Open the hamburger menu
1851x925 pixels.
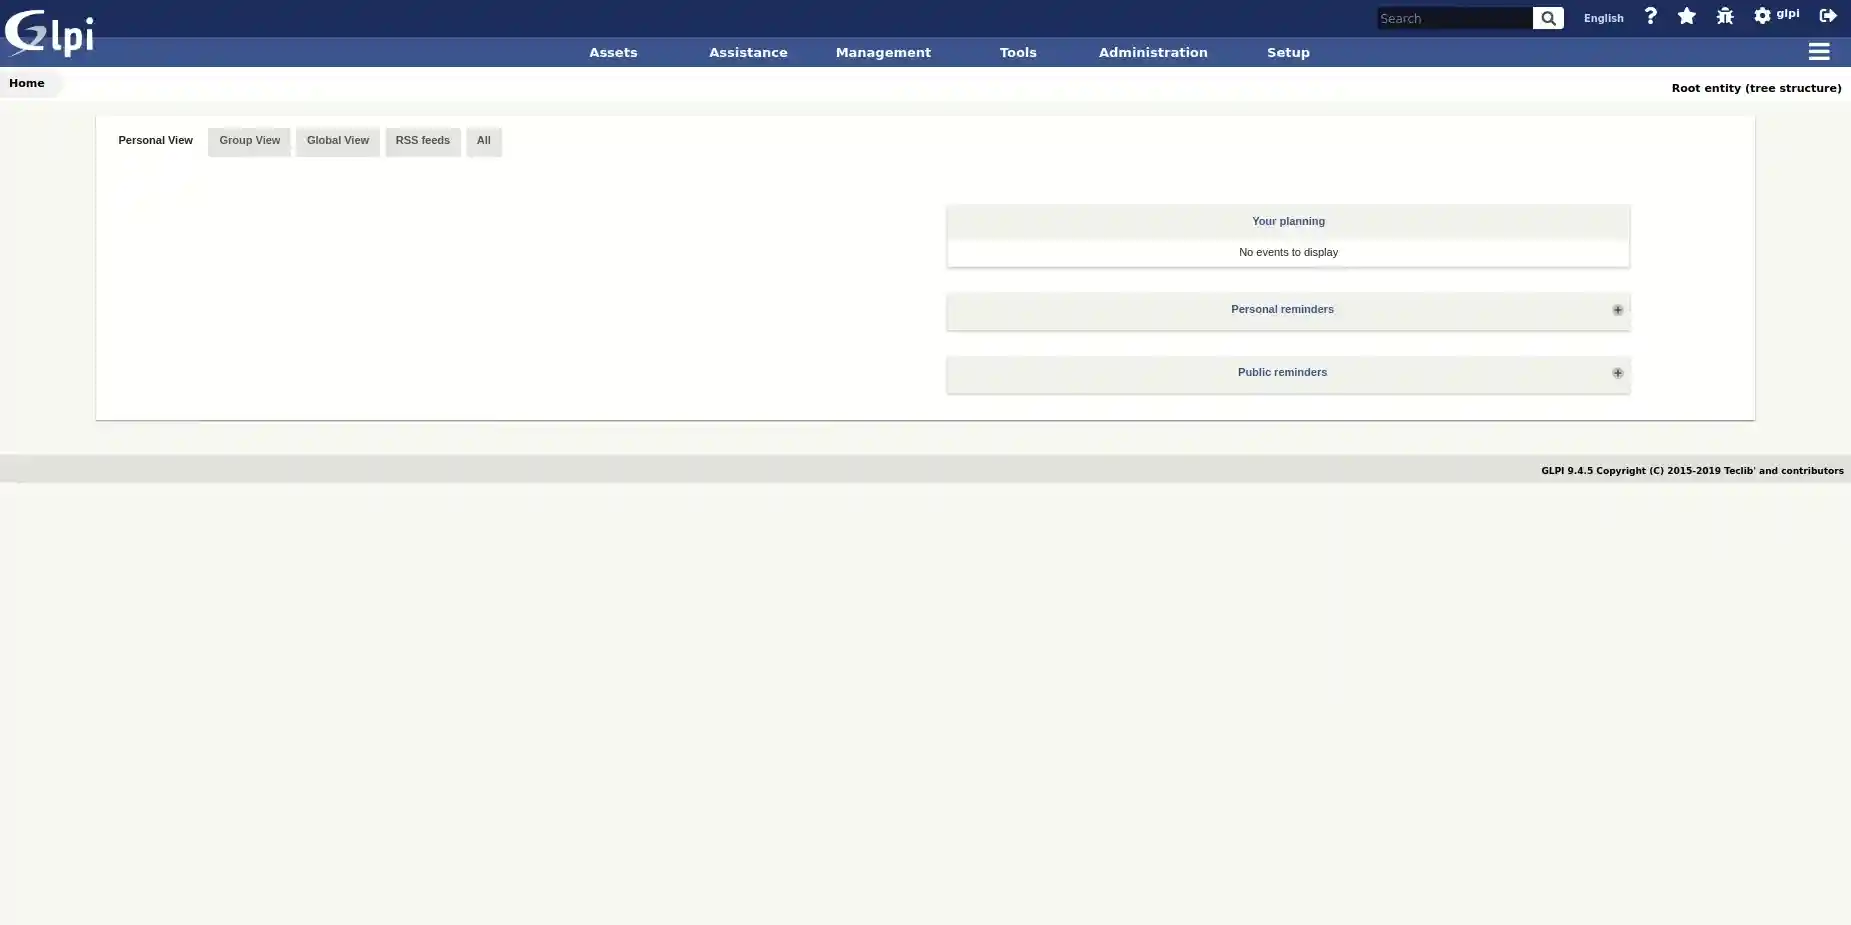coord(1819,52)
